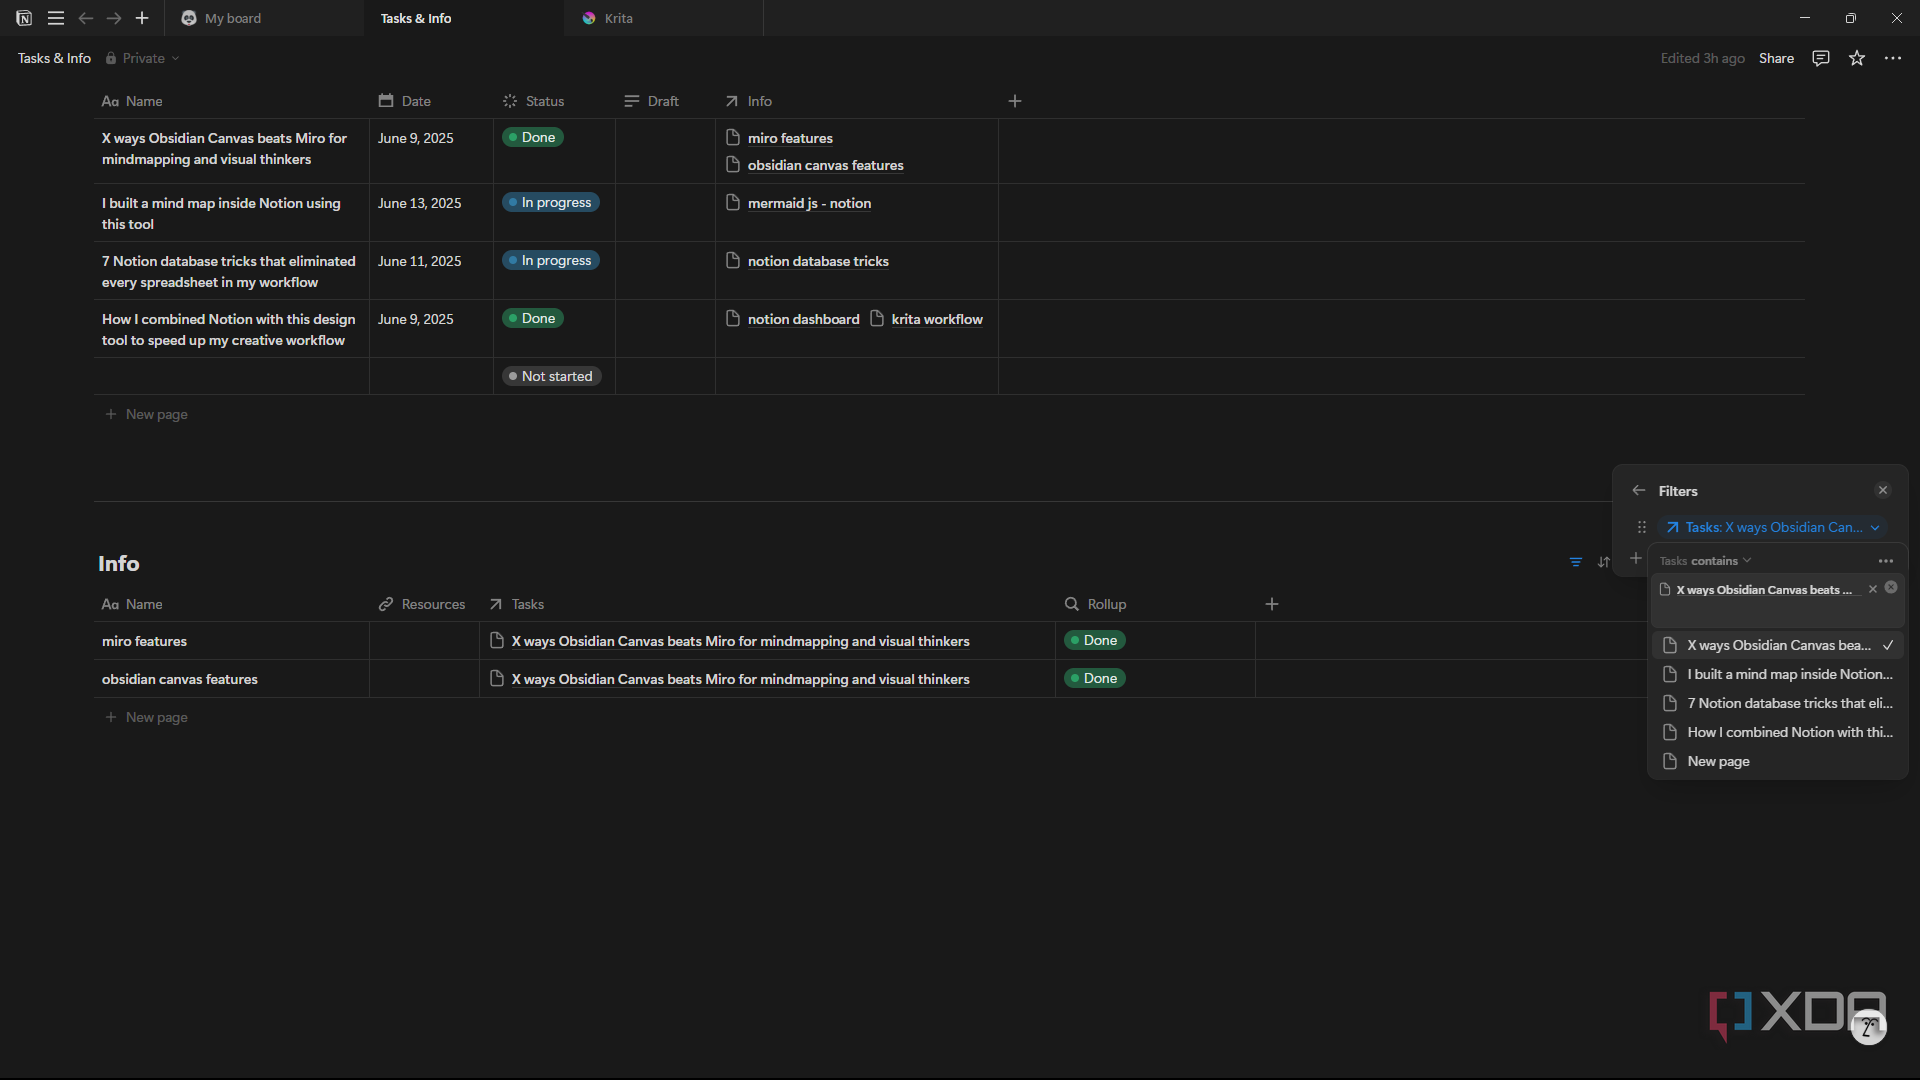Switch to the My board tab
The height and width of the screenshot is (1080, 1920).
(232, 18)
